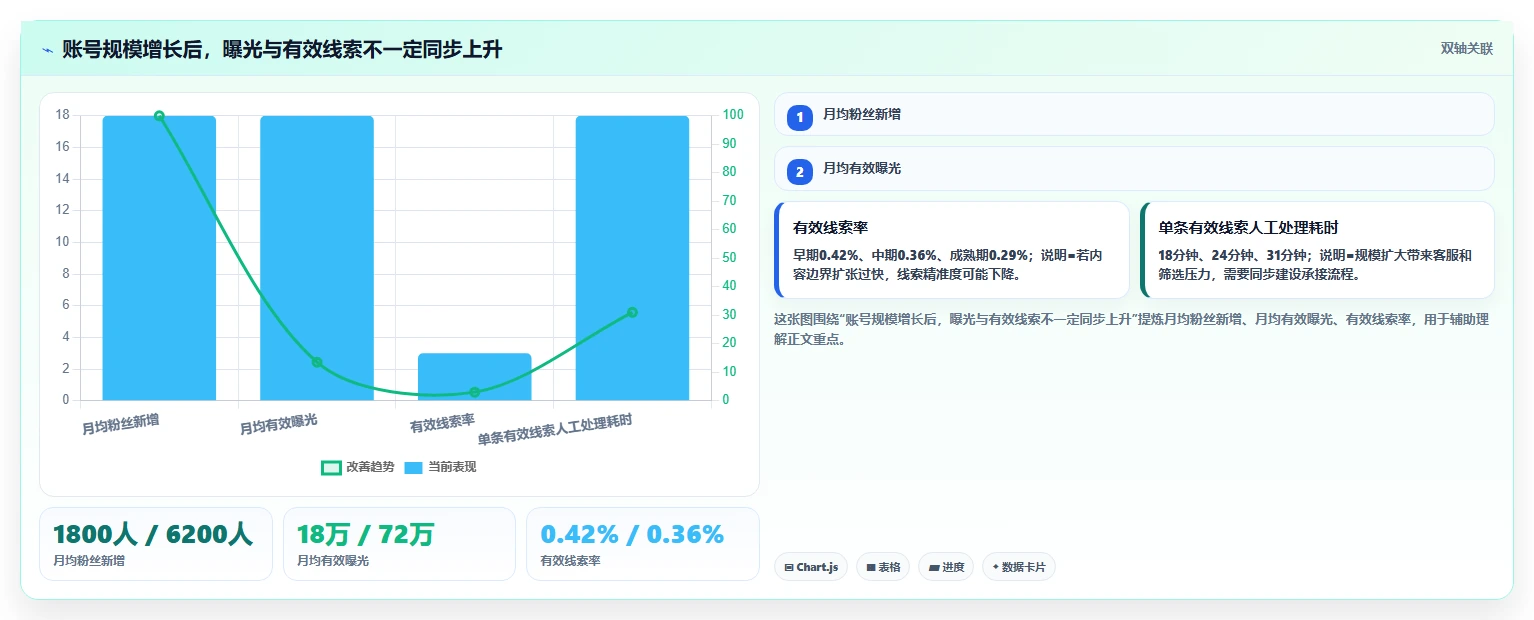Click the summary paragraph starting 这张图围绕
1534x620 pixels.
click(1132, 329)
